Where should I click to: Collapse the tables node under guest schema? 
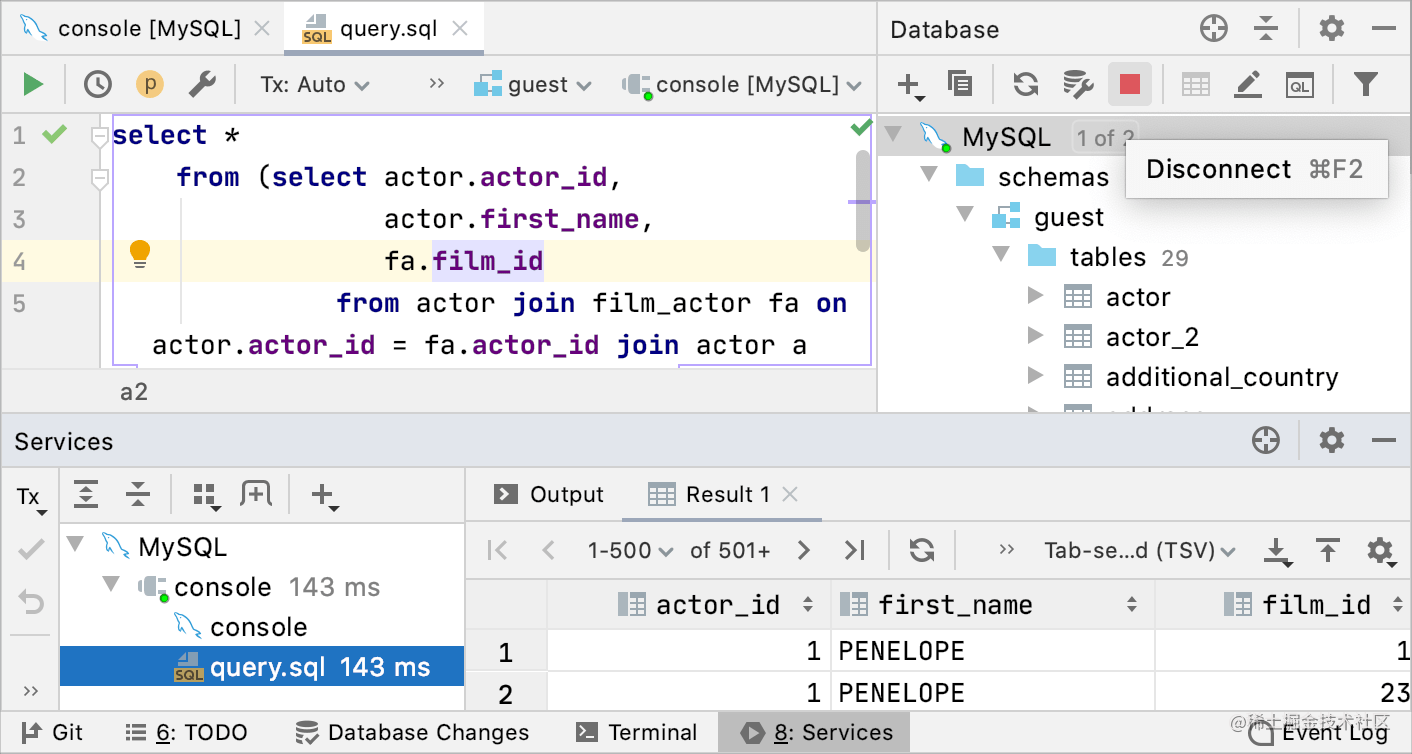(1001, 256)
